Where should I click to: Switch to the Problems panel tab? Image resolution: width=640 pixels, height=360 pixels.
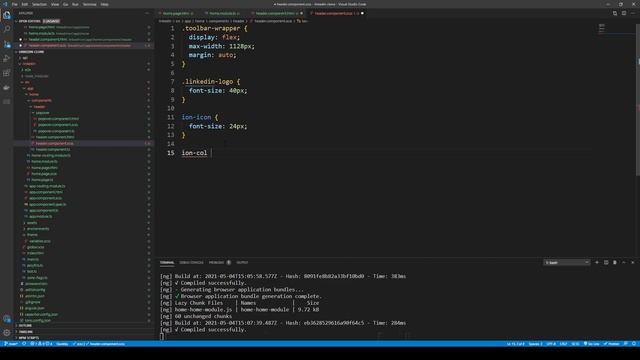point(220,262)
